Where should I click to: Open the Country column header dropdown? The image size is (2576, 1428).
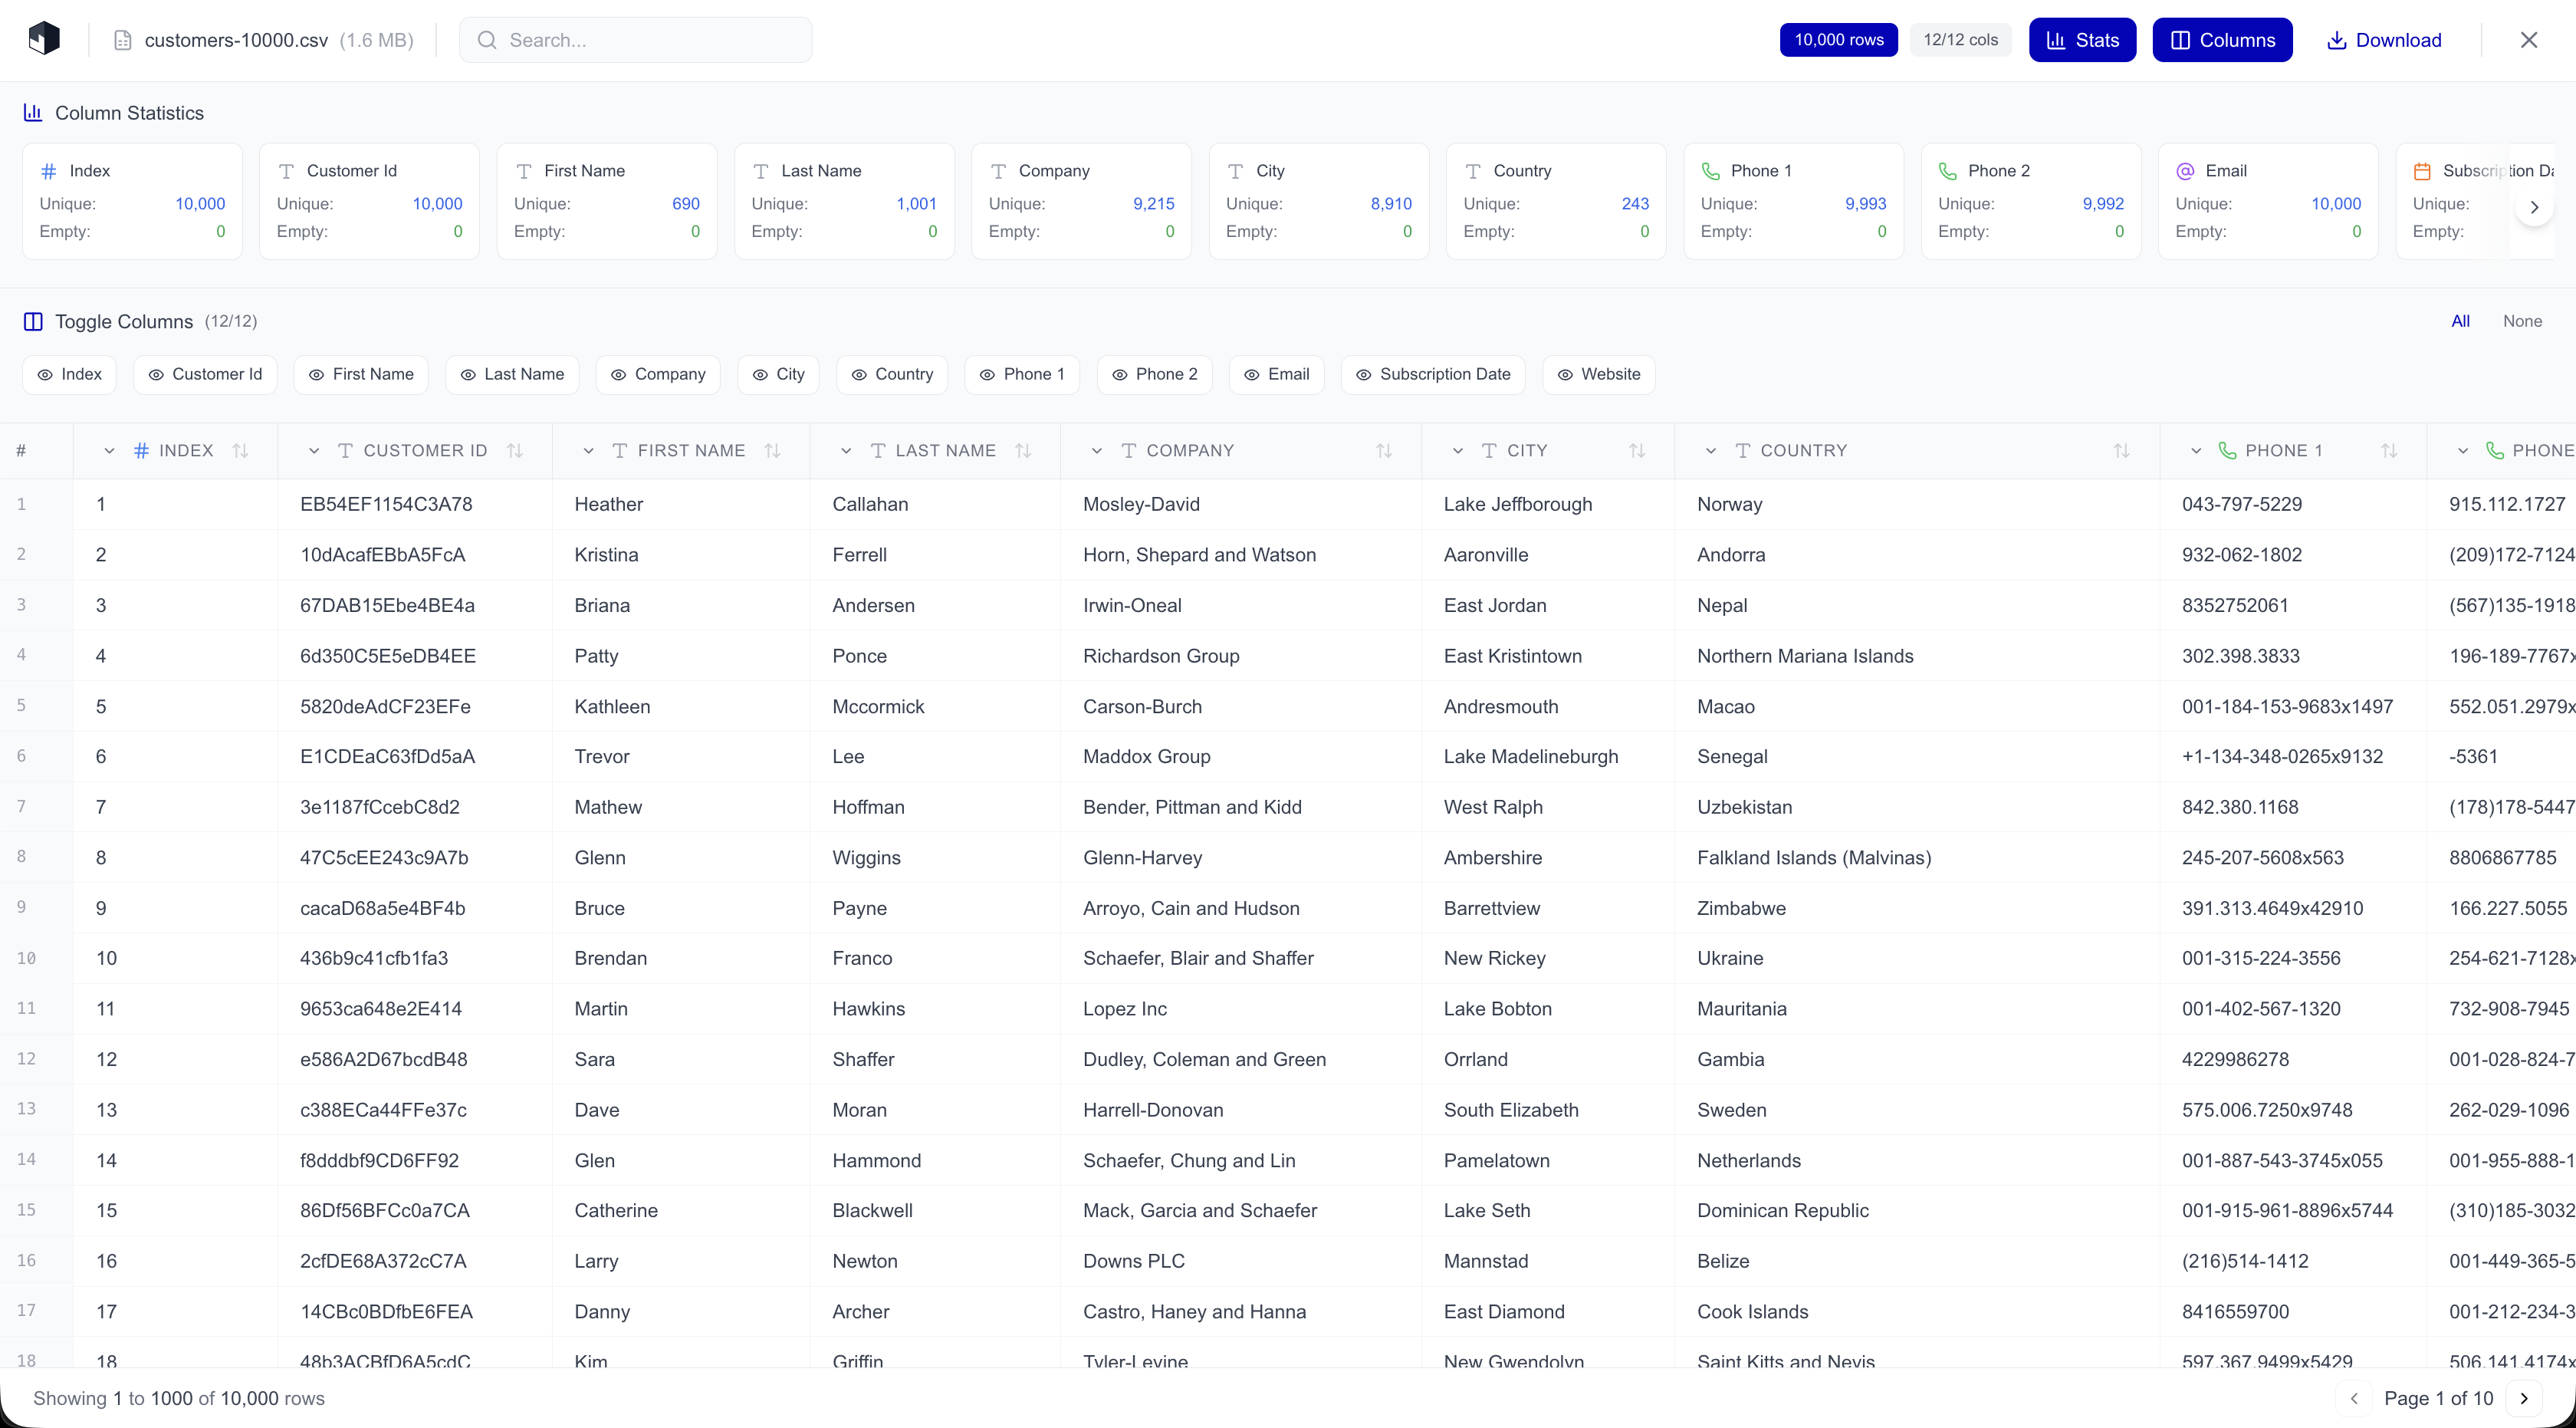tap(1711, 451)
